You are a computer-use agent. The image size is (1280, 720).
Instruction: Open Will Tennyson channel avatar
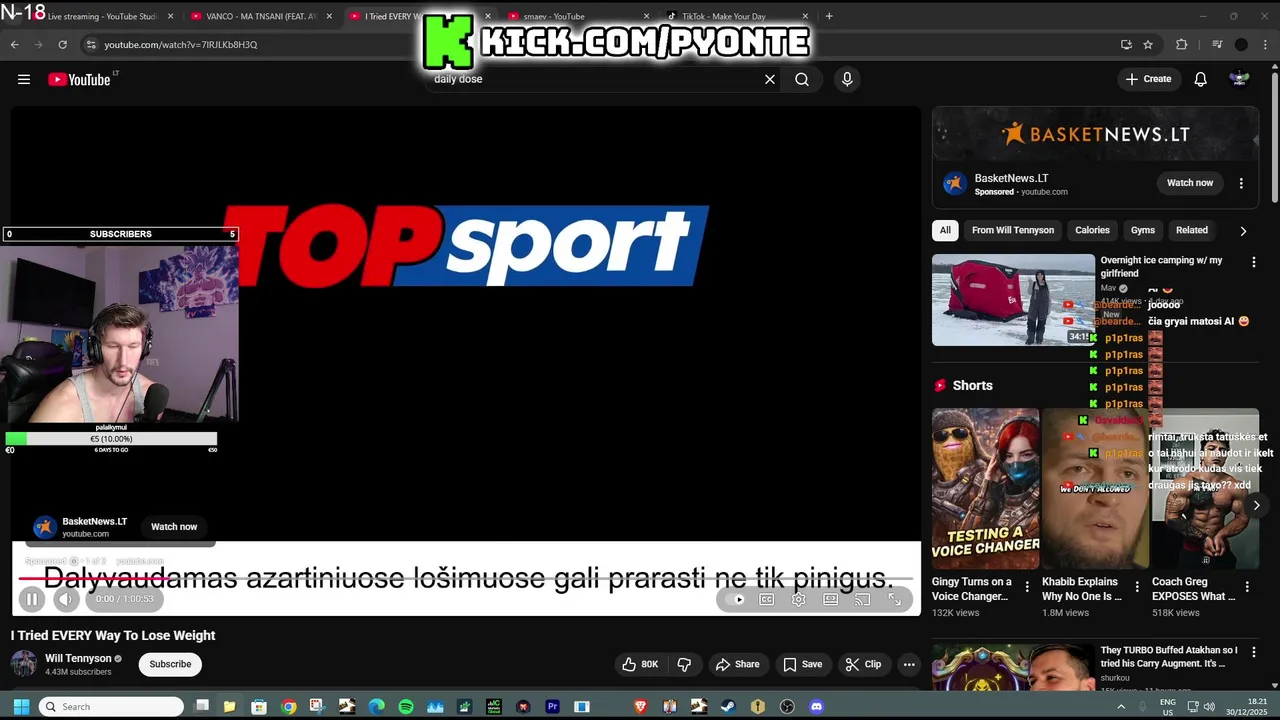pos(24,664)
